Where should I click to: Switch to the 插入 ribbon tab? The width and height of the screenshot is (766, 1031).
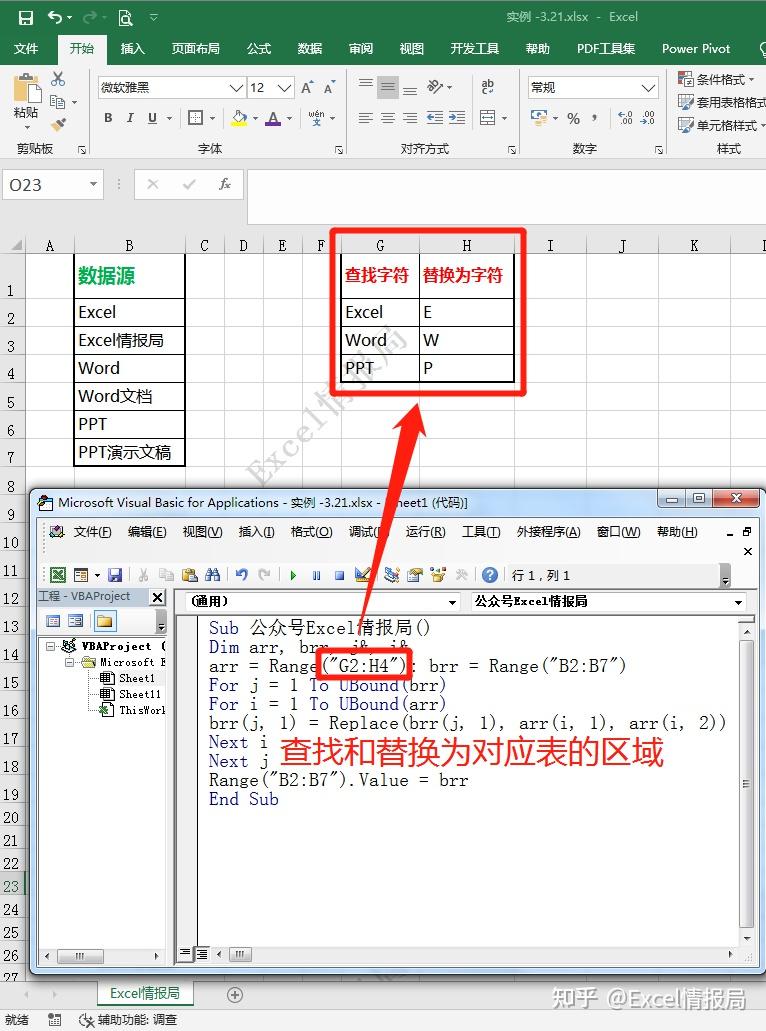tap(132, 49)
